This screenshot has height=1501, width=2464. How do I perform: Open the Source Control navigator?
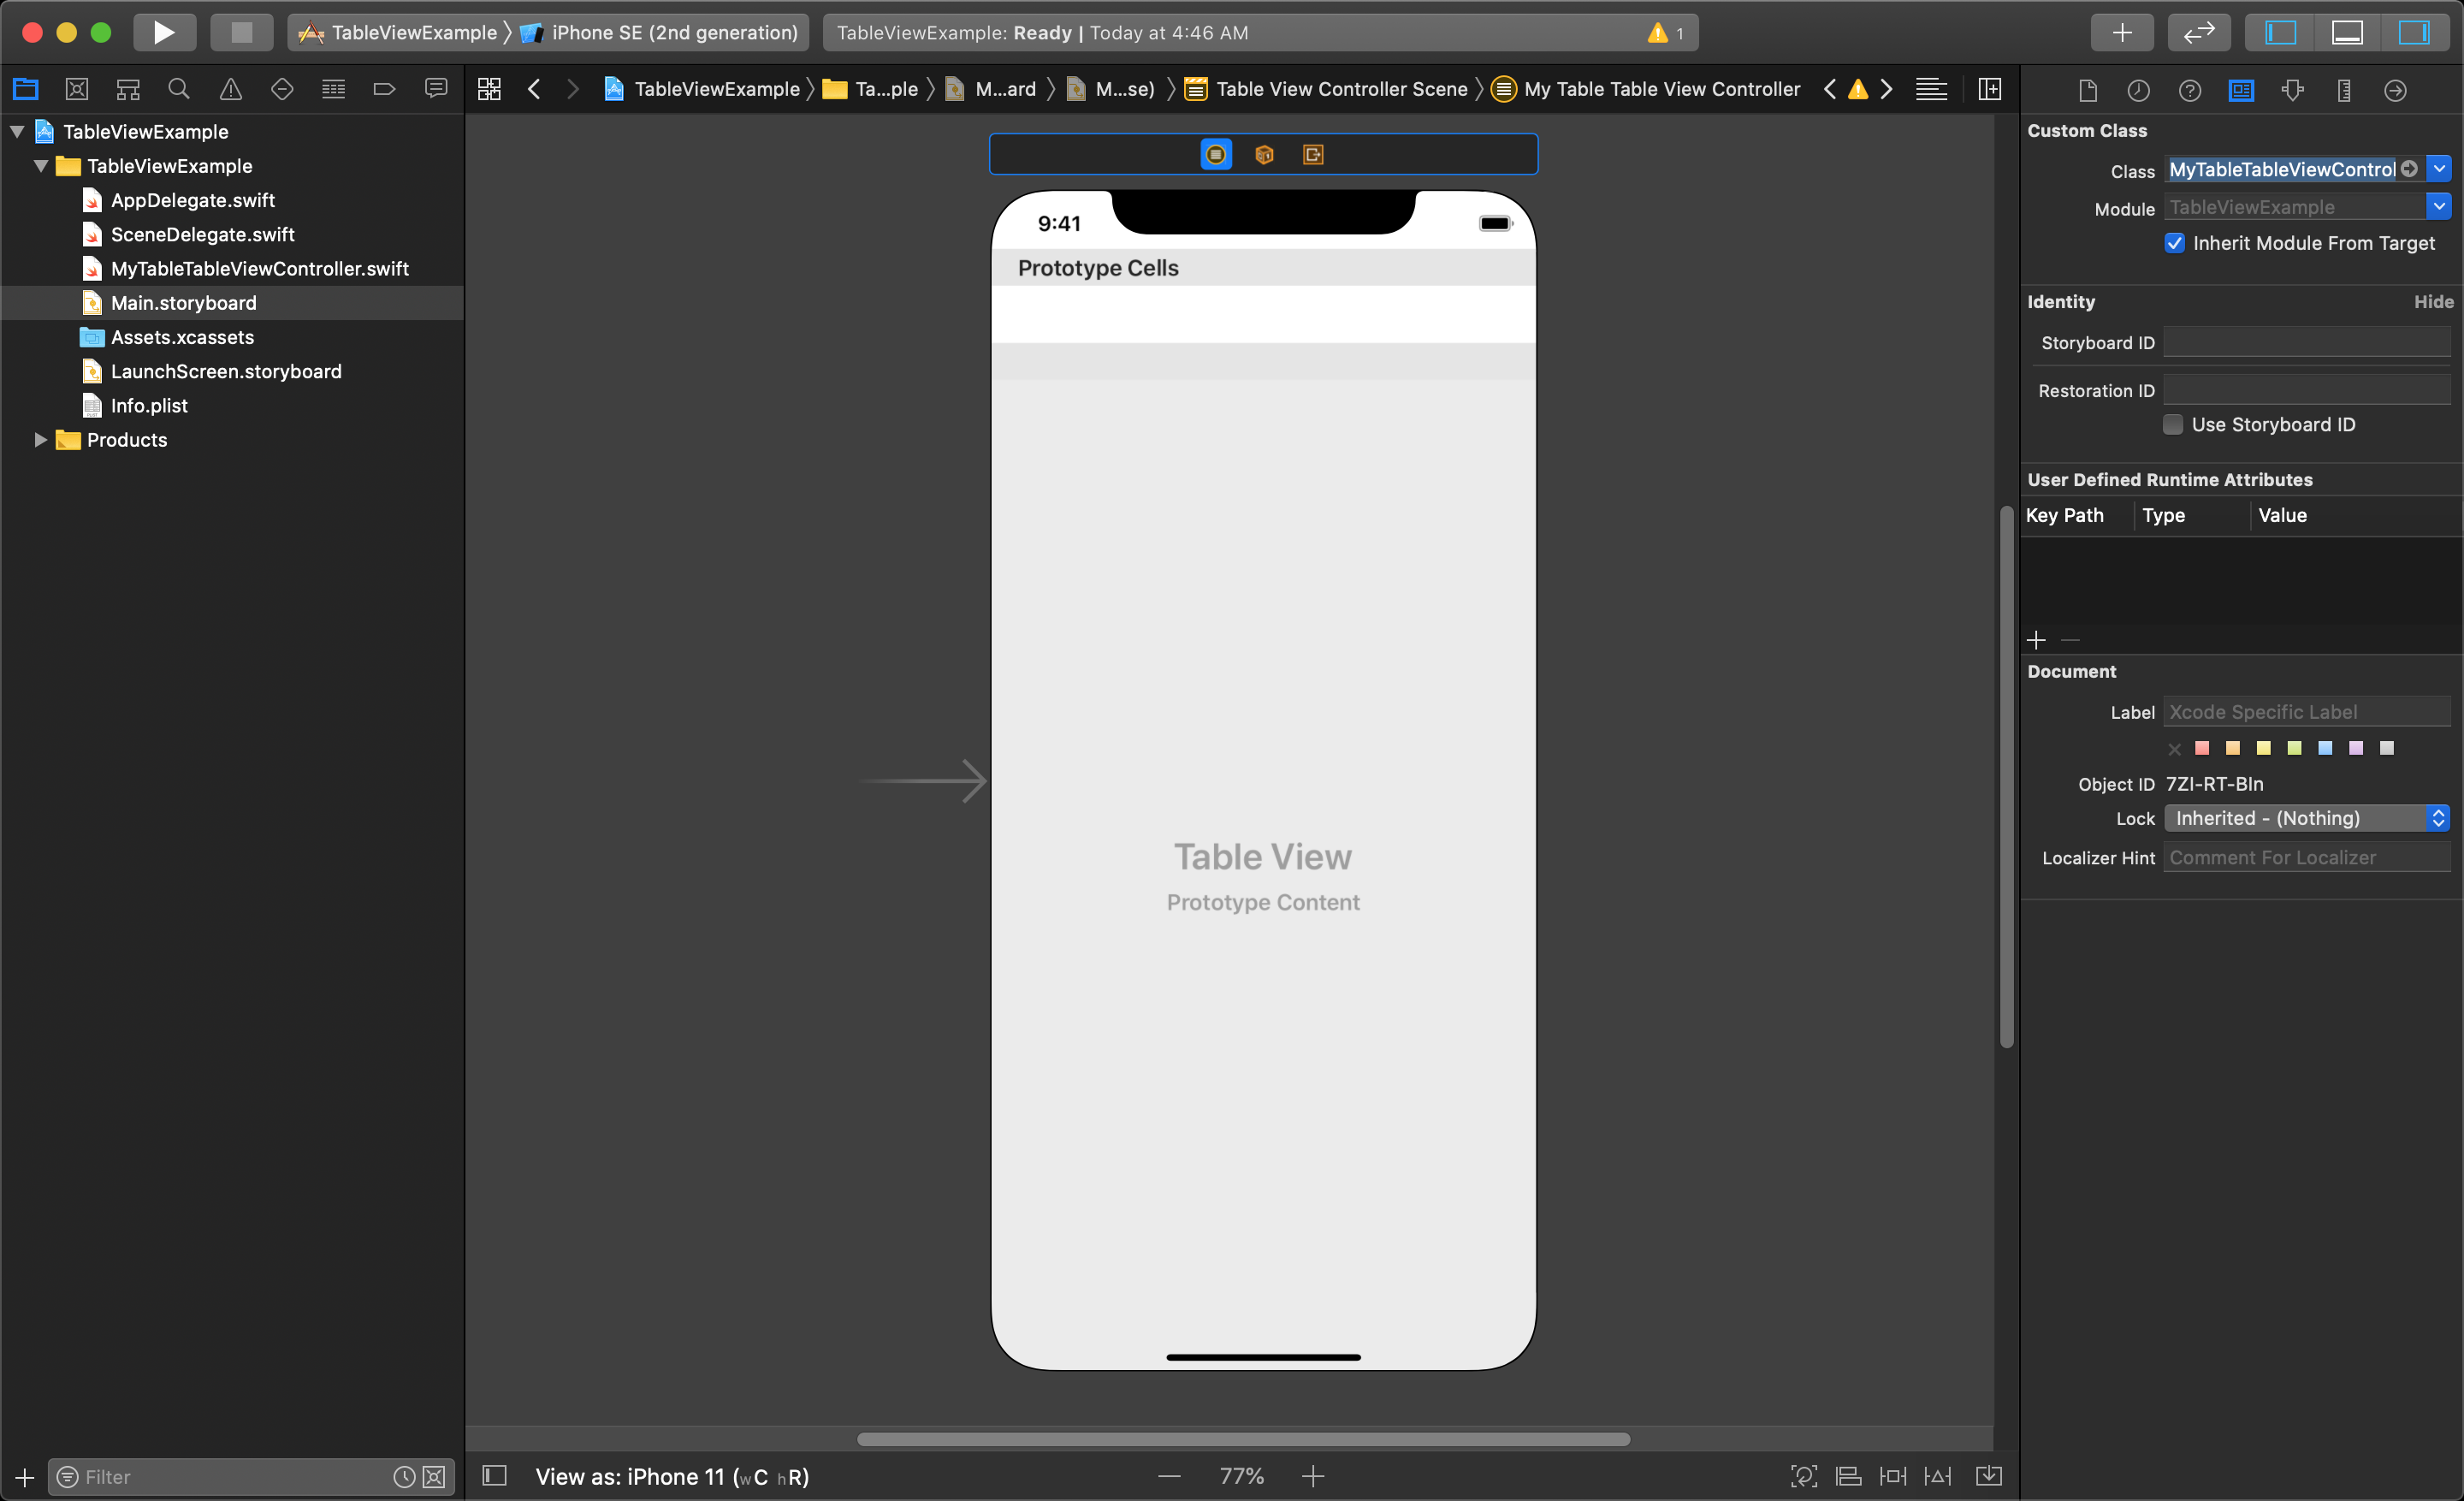coord(77,89)
